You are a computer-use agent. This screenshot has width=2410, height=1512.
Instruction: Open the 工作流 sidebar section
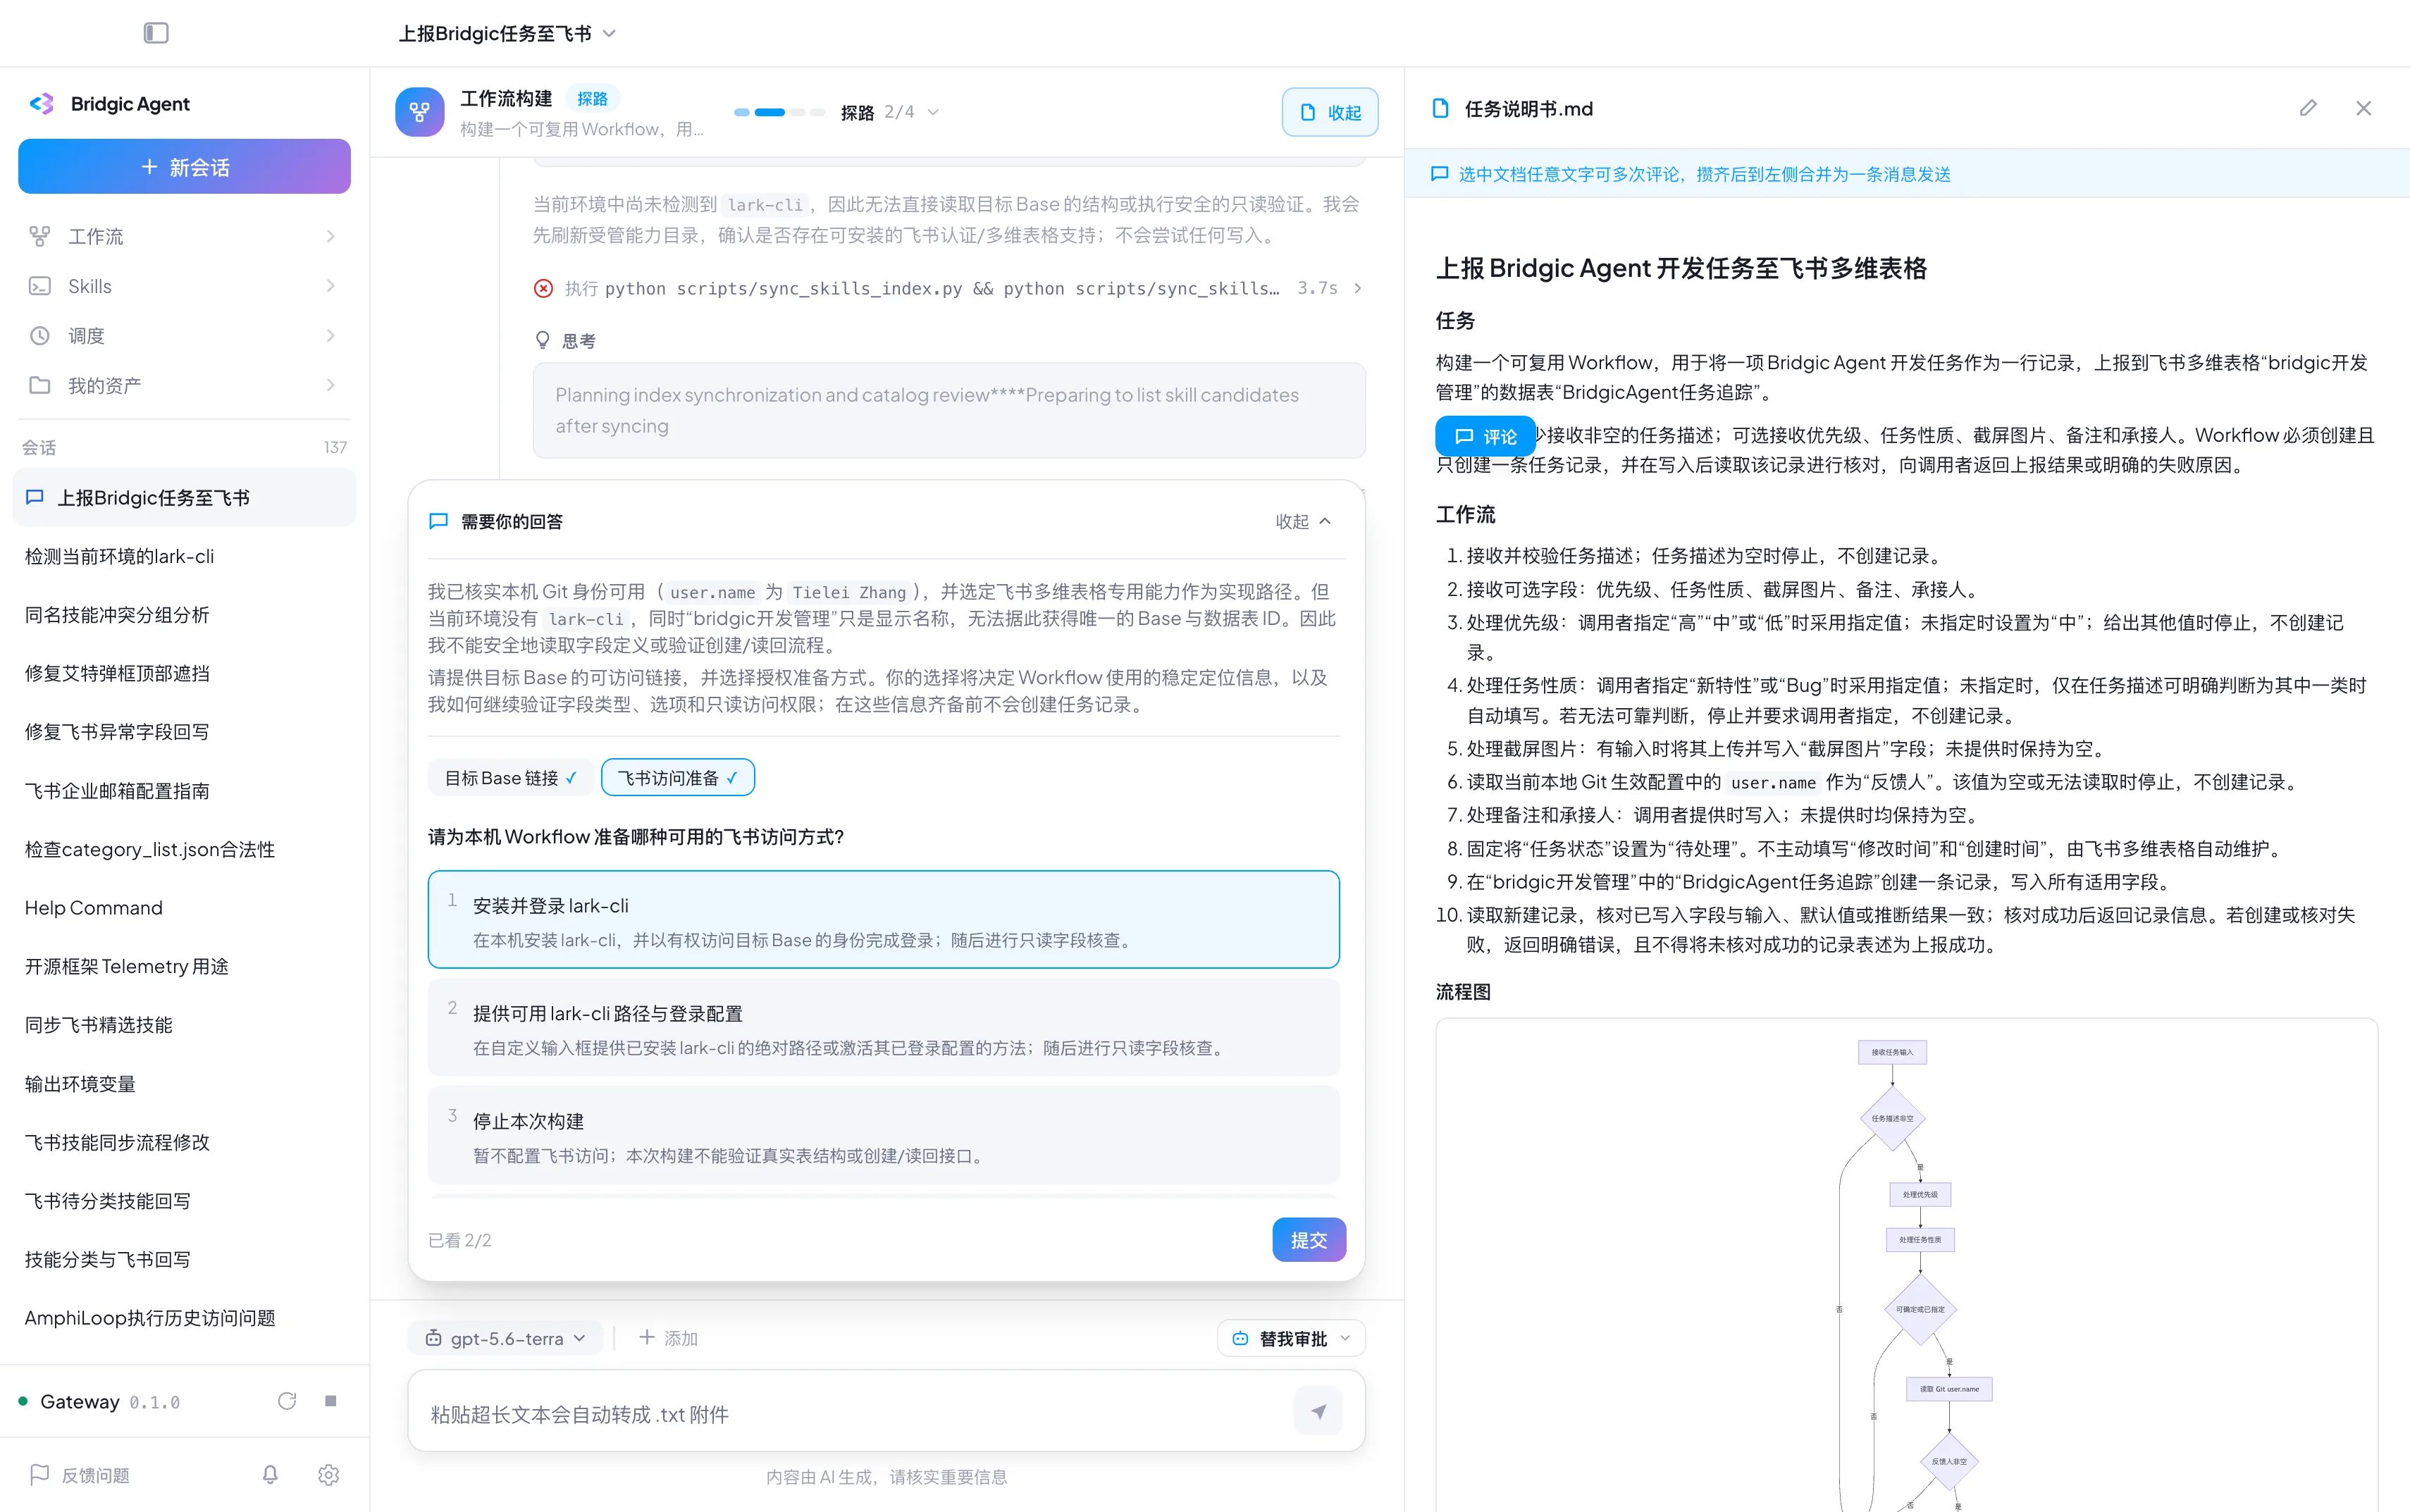(184, 236)
